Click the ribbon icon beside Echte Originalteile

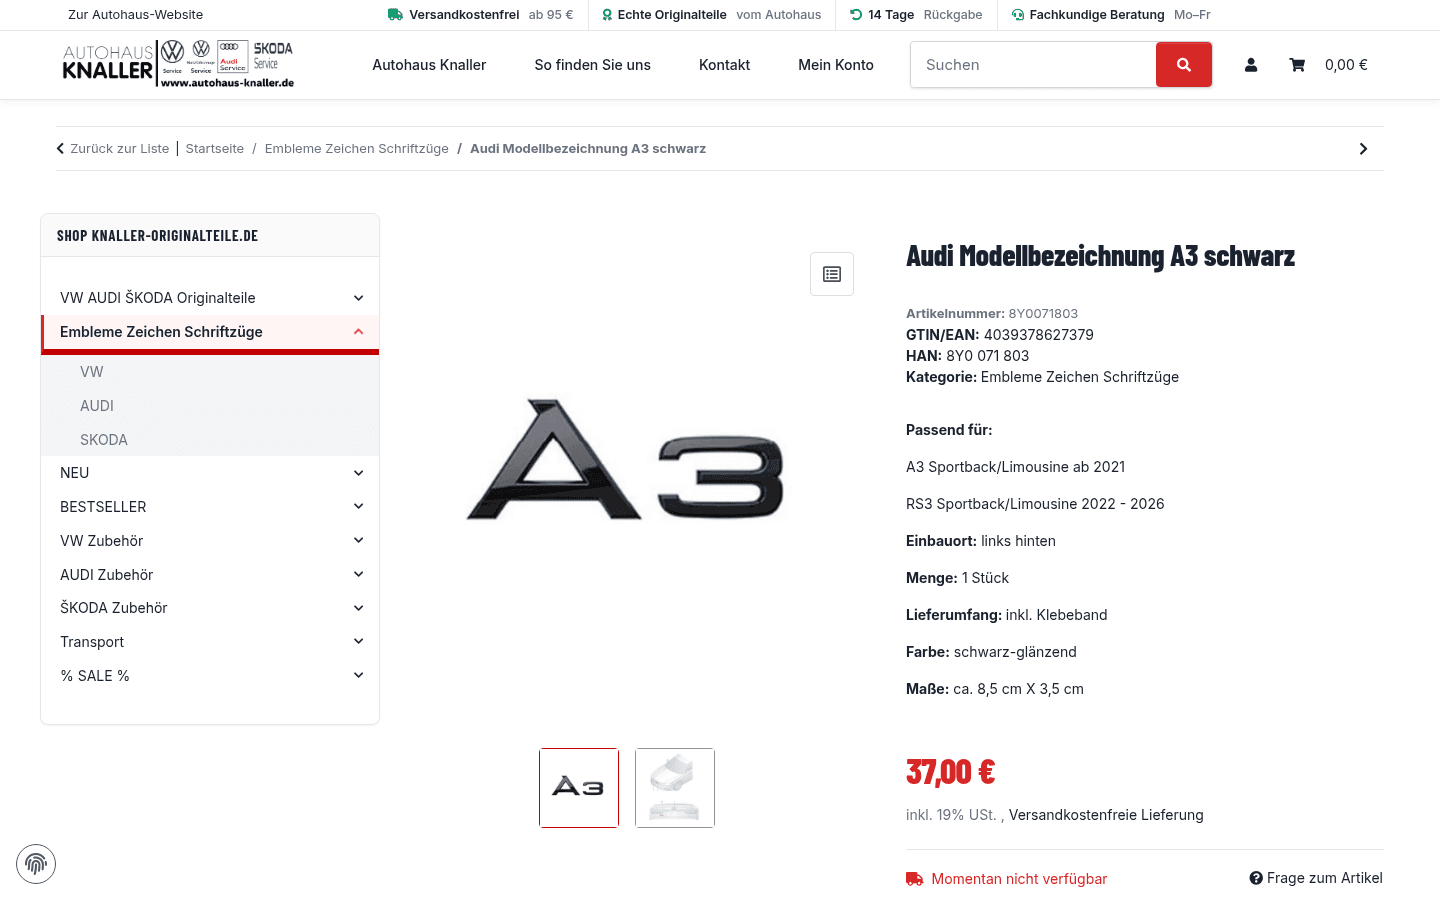pos(607,15)
